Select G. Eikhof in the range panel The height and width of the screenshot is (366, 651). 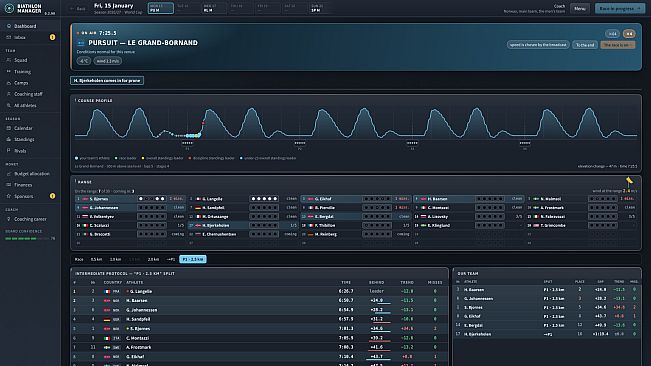coord(356,199)
